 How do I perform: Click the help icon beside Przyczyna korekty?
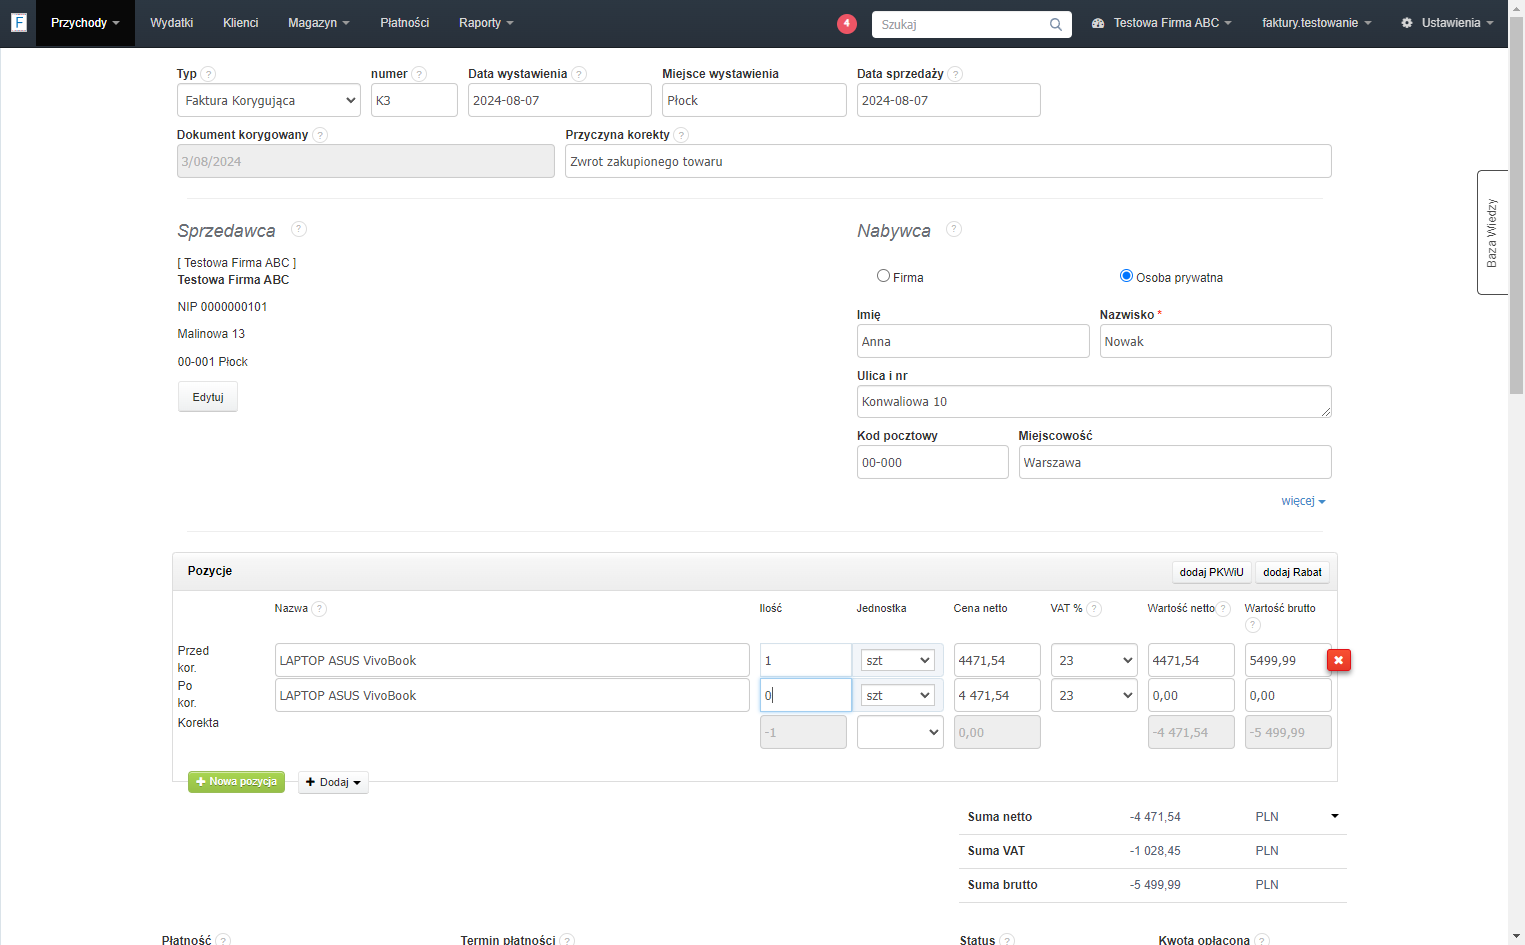[x=681, y=135]
